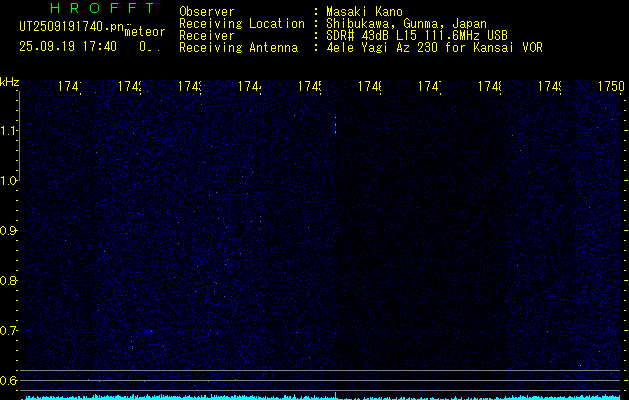Click the 0.9 kHz frequency label
Screen dimensions: 629x400
coord(8,231)
